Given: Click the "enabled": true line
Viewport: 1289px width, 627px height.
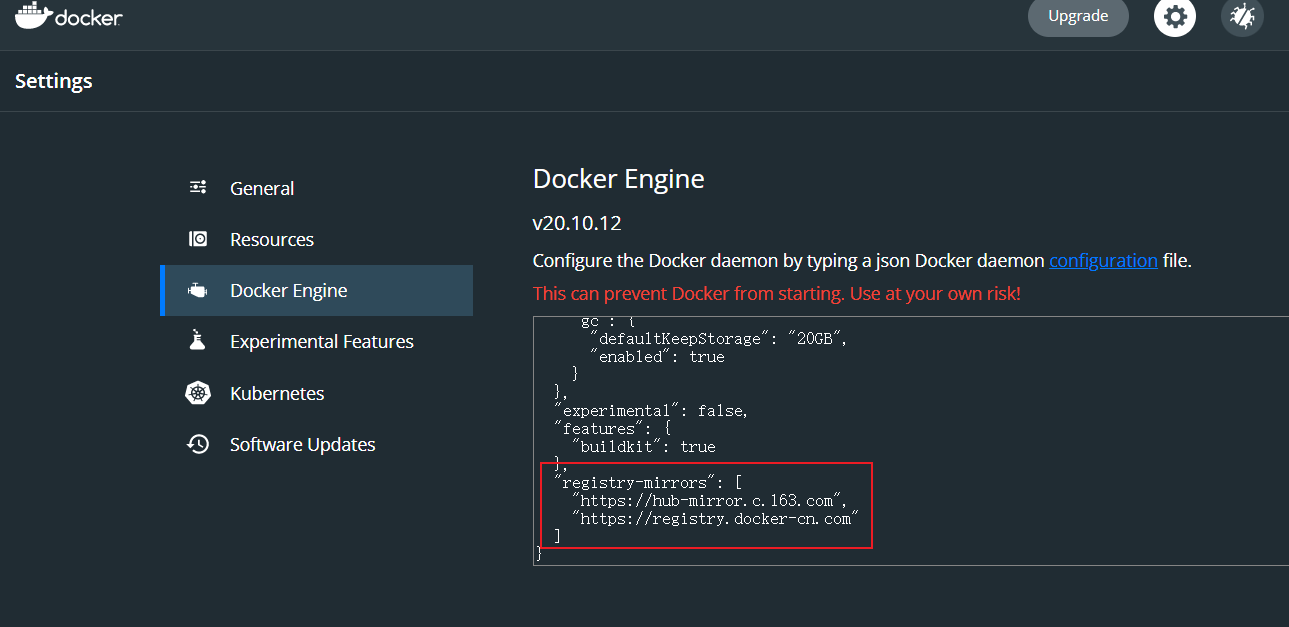Looking at the screenshot, I should pyautogui.click(x=657, y=356).
